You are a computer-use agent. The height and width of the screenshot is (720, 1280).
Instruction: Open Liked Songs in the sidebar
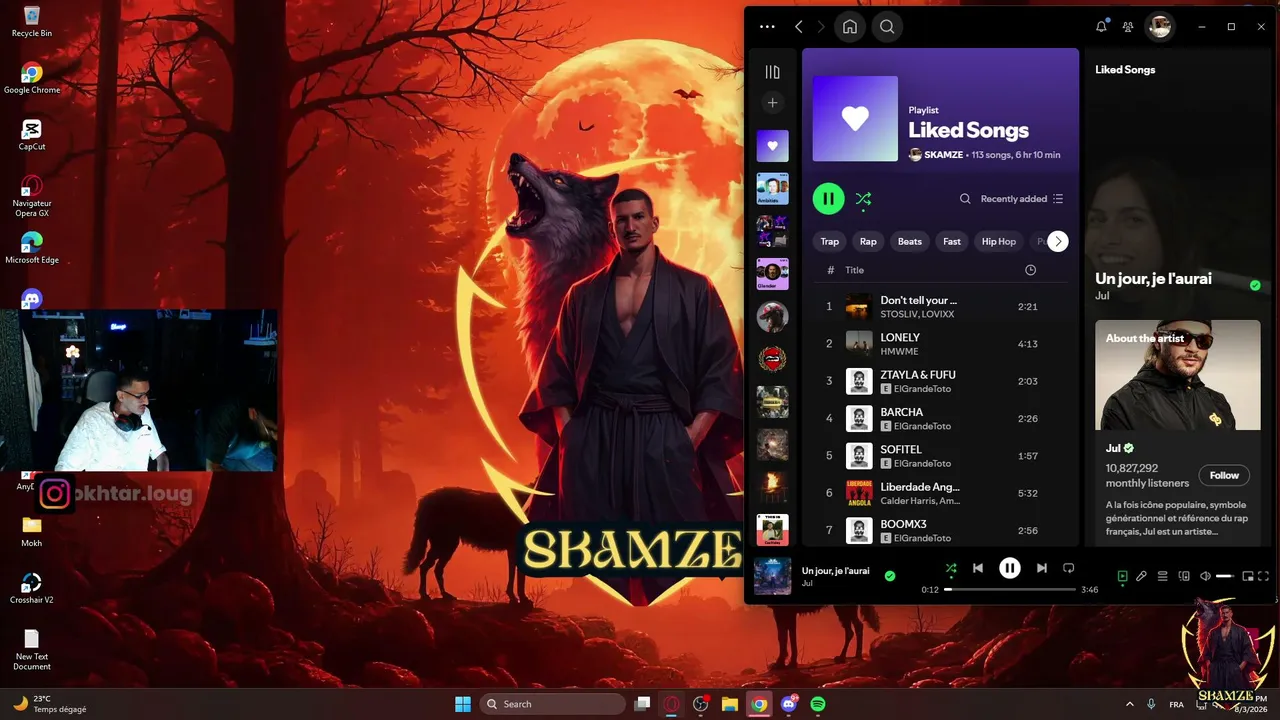click(772, 146)
